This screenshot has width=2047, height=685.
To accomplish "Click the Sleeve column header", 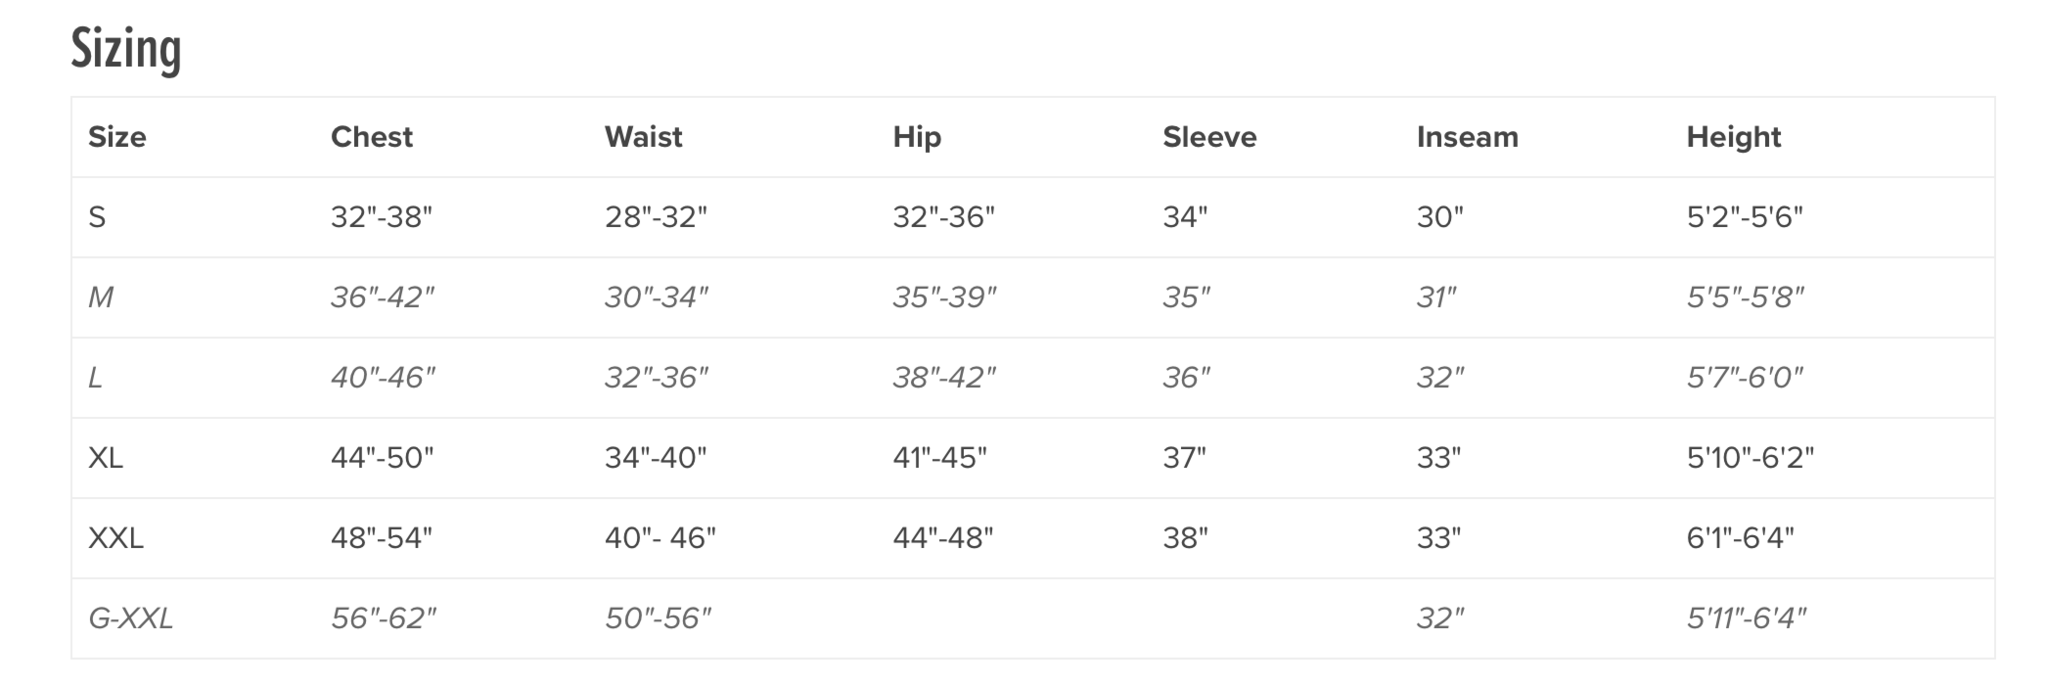I will pyautogui.click(x=1209, y=137).
